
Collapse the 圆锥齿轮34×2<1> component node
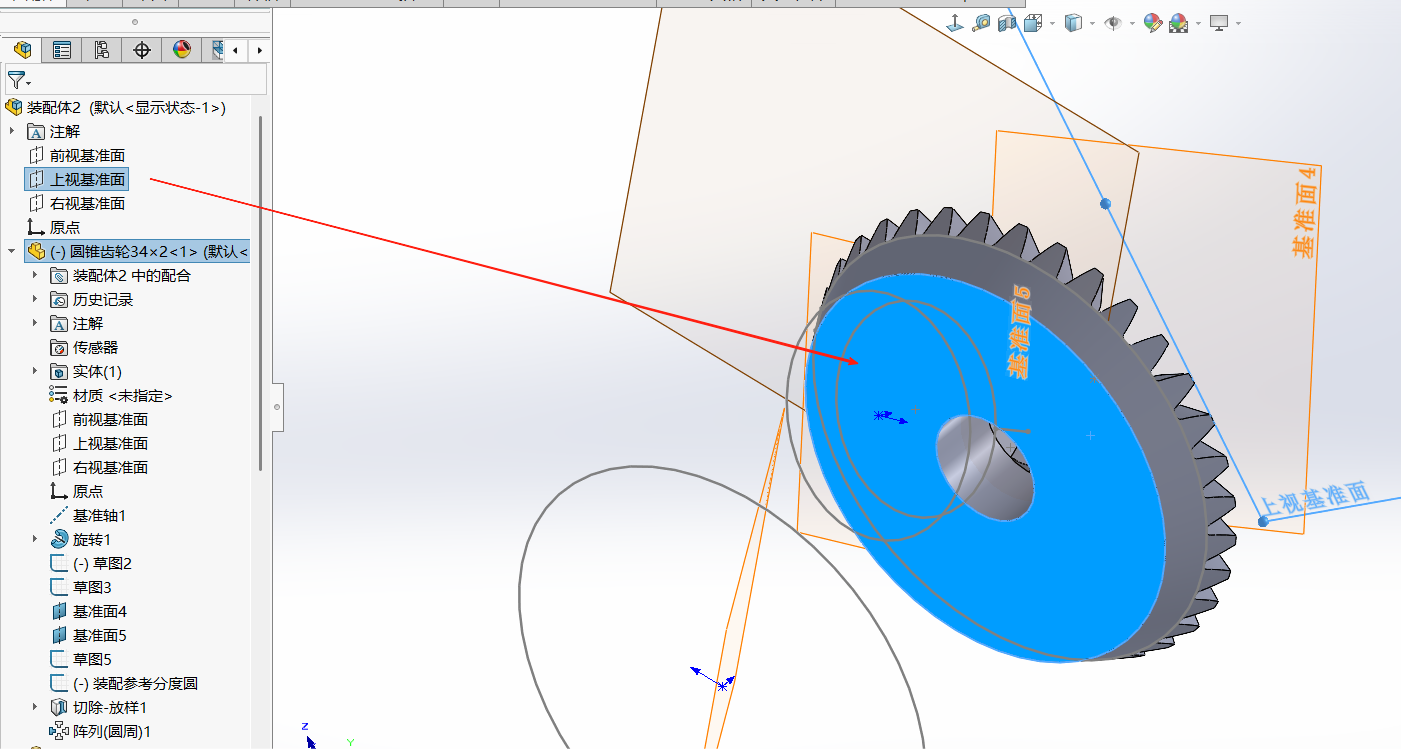[12, 251]
